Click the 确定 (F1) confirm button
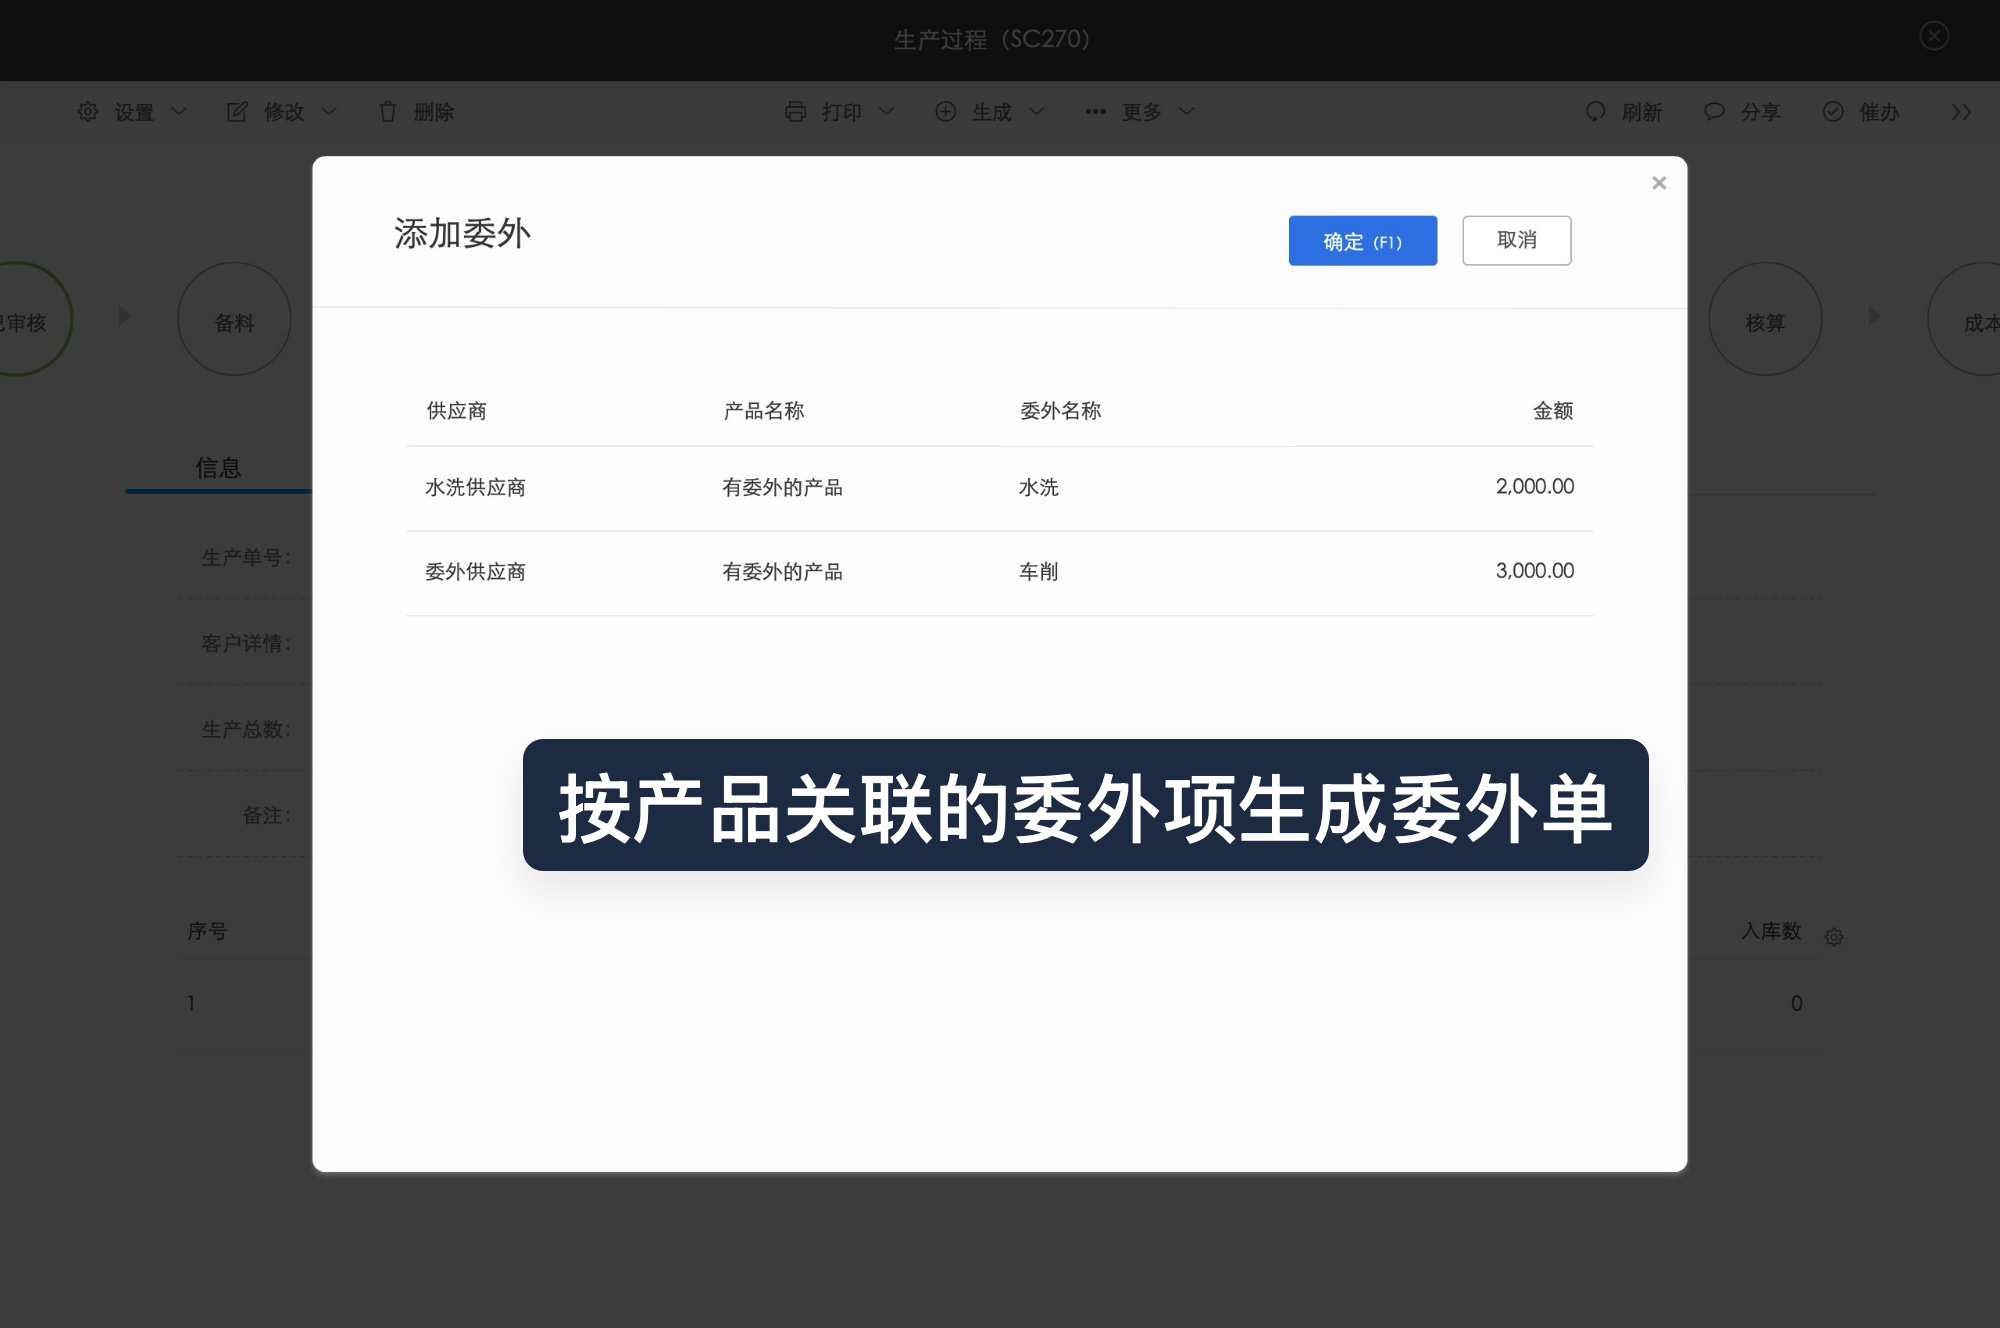Screen dimensions: 2000x1328 [x=1362, y=240]
